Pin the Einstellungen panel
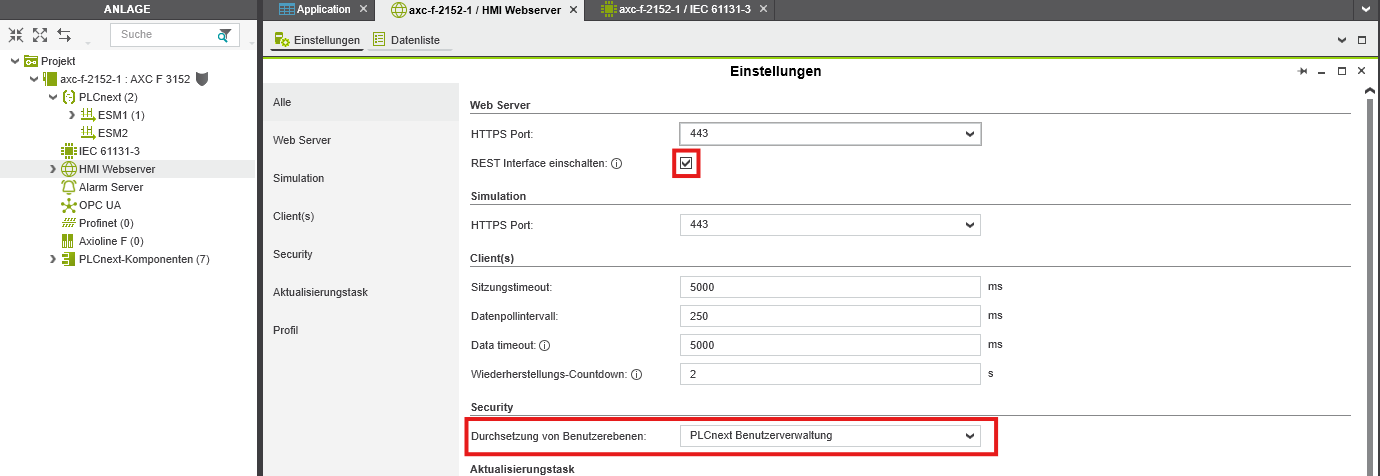 click(x=1302, y=72)
